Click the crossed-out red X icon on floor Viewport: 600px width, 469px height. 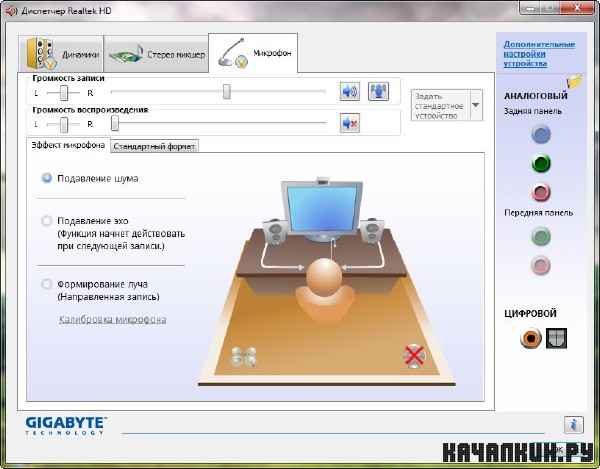click(x=414, y=356)
